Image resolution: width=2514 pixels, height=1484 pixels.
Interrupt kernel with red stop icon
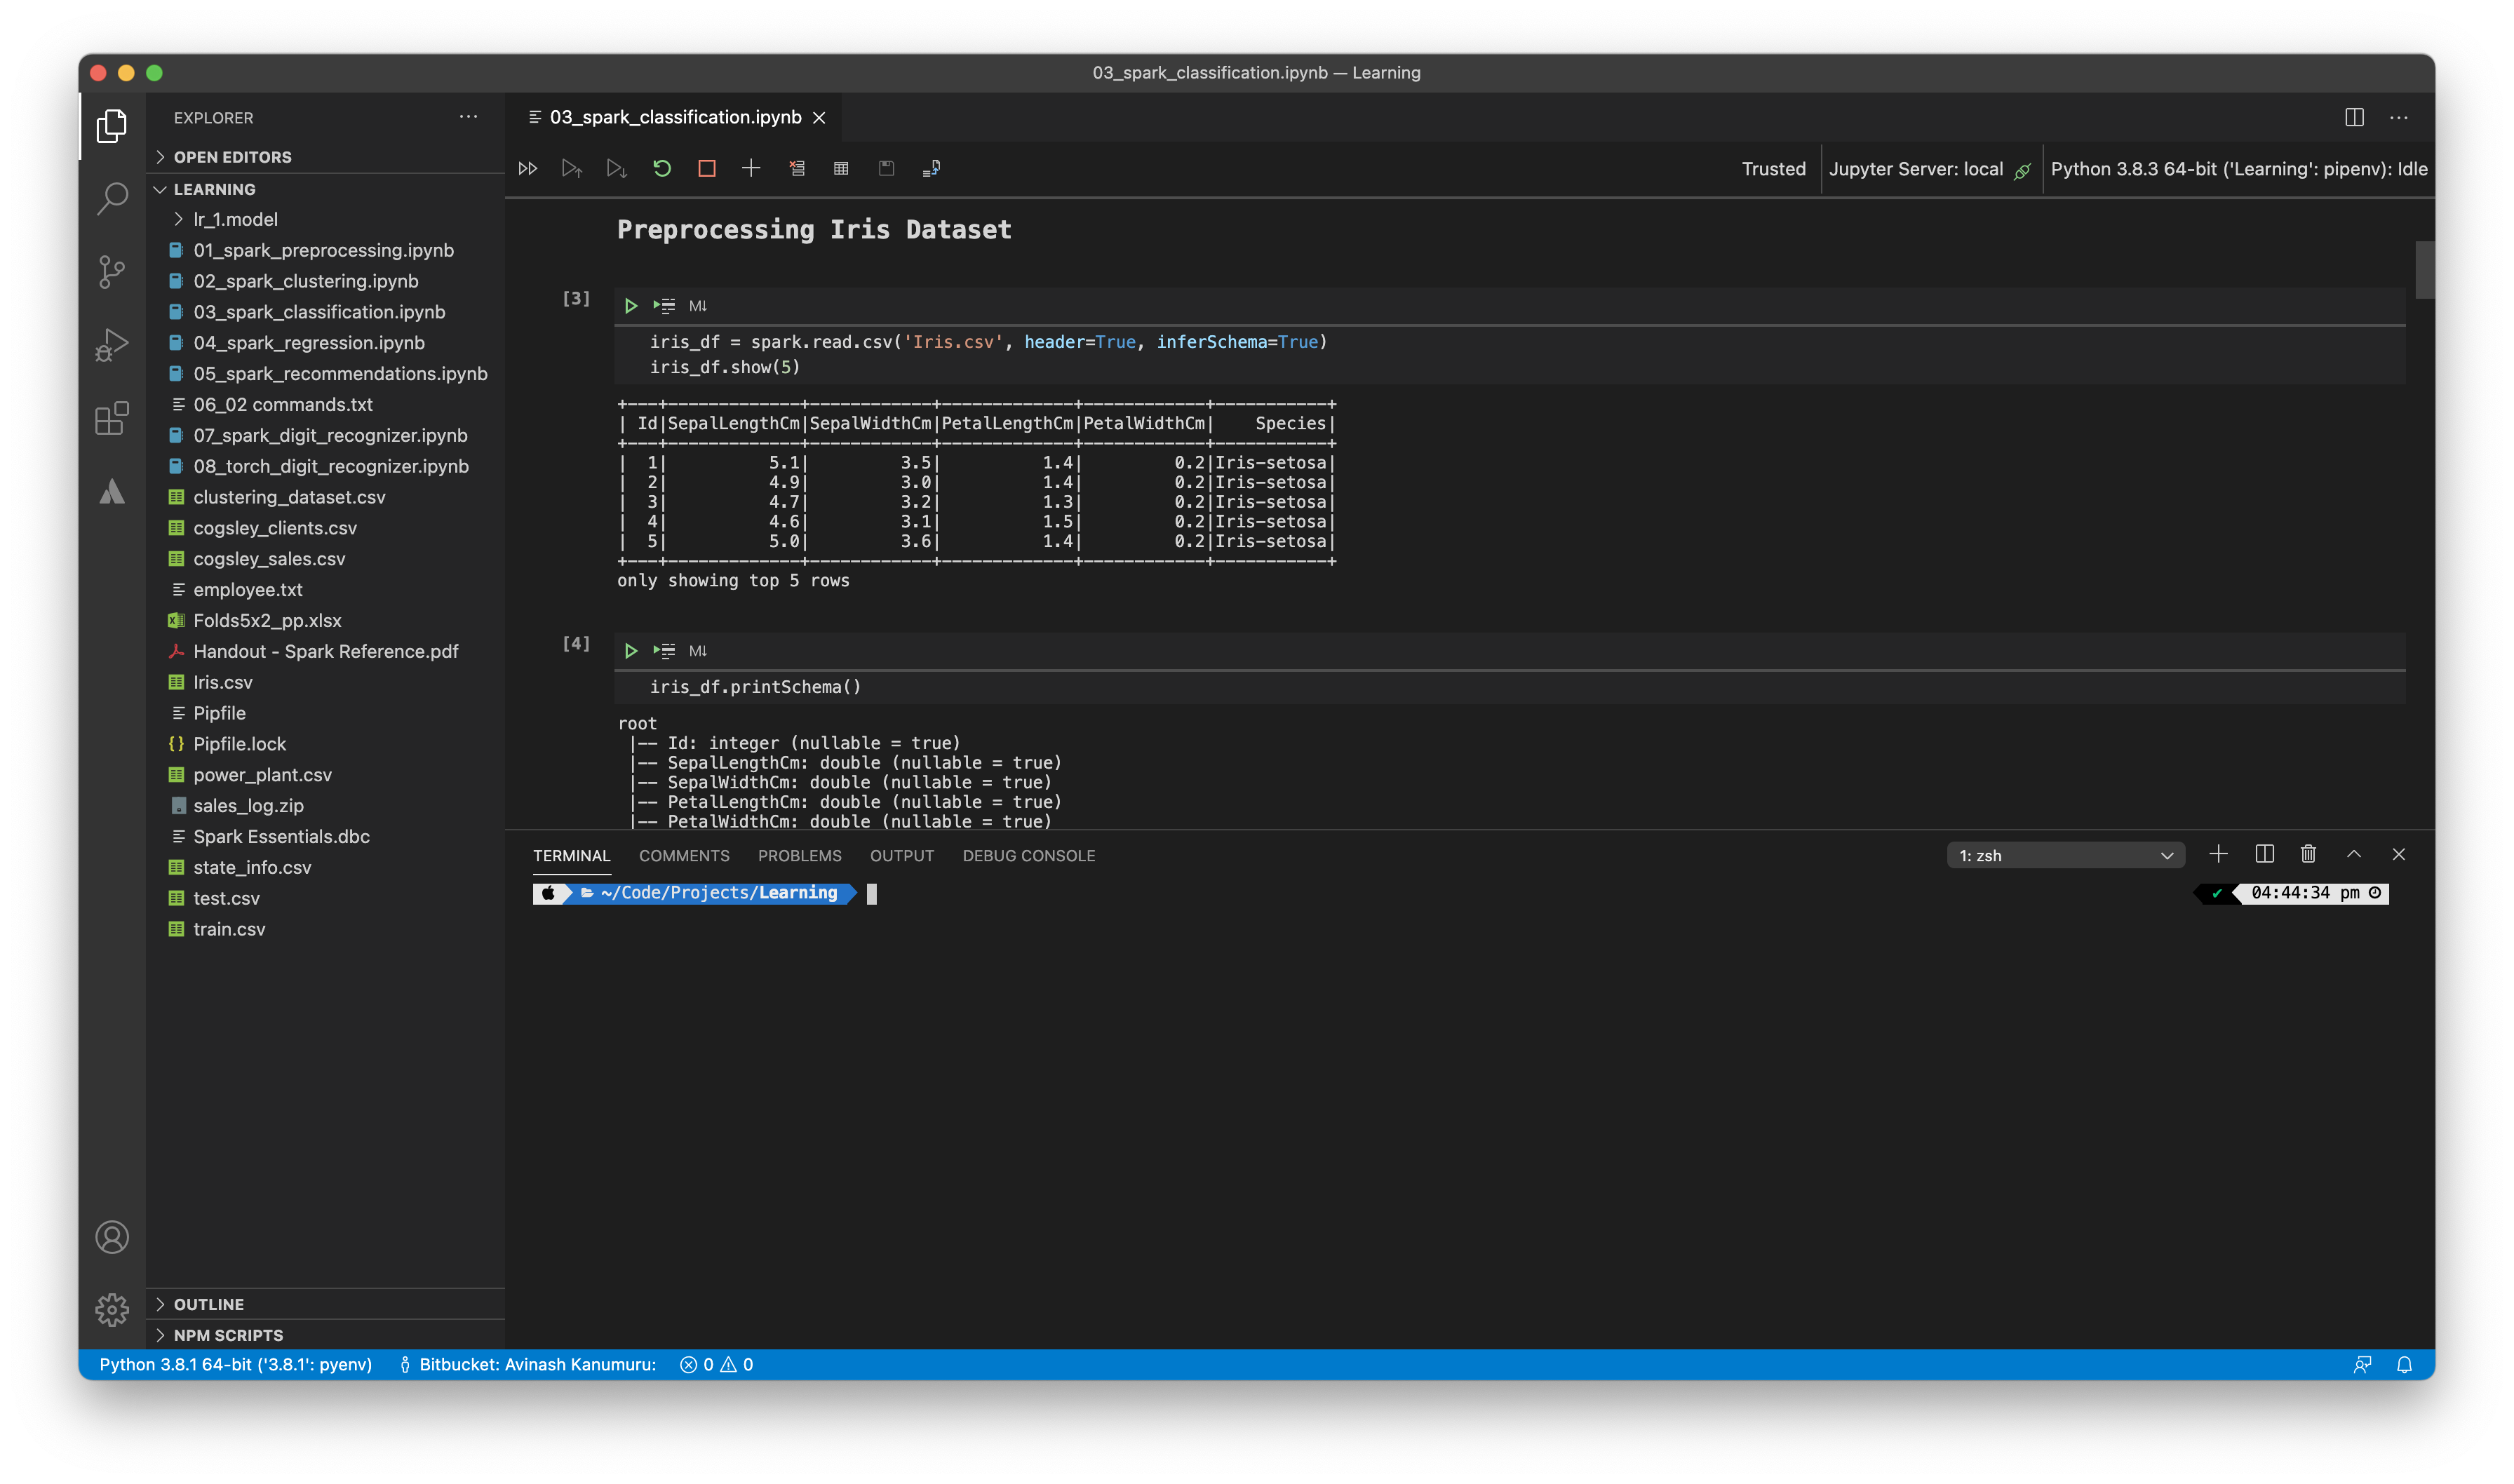click(706, 168)
